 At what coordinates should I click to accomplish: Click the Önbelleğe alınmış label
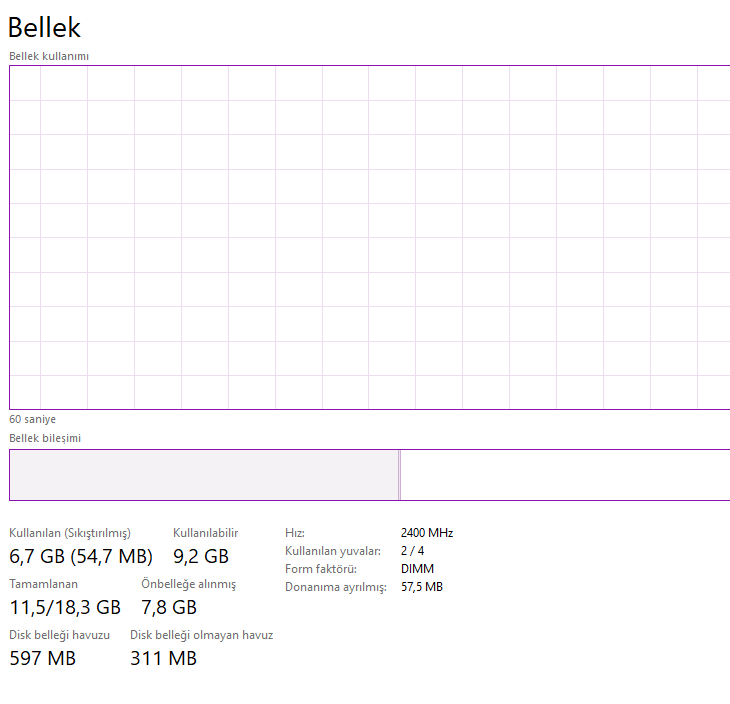[188, 584]
